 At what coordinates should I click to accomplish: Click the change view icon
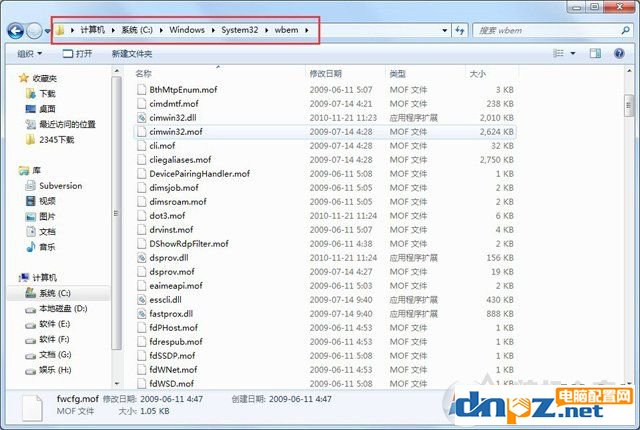point(558,53)
